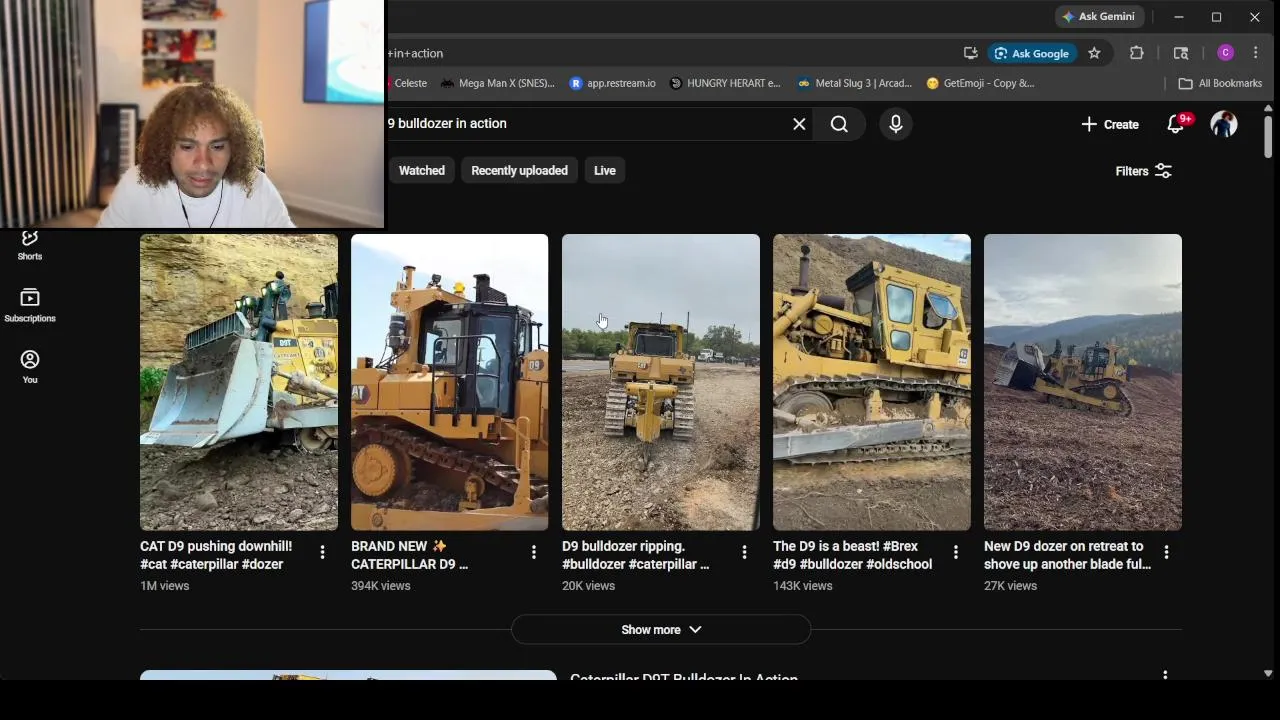Open the Create menu

coord(1110,124)
